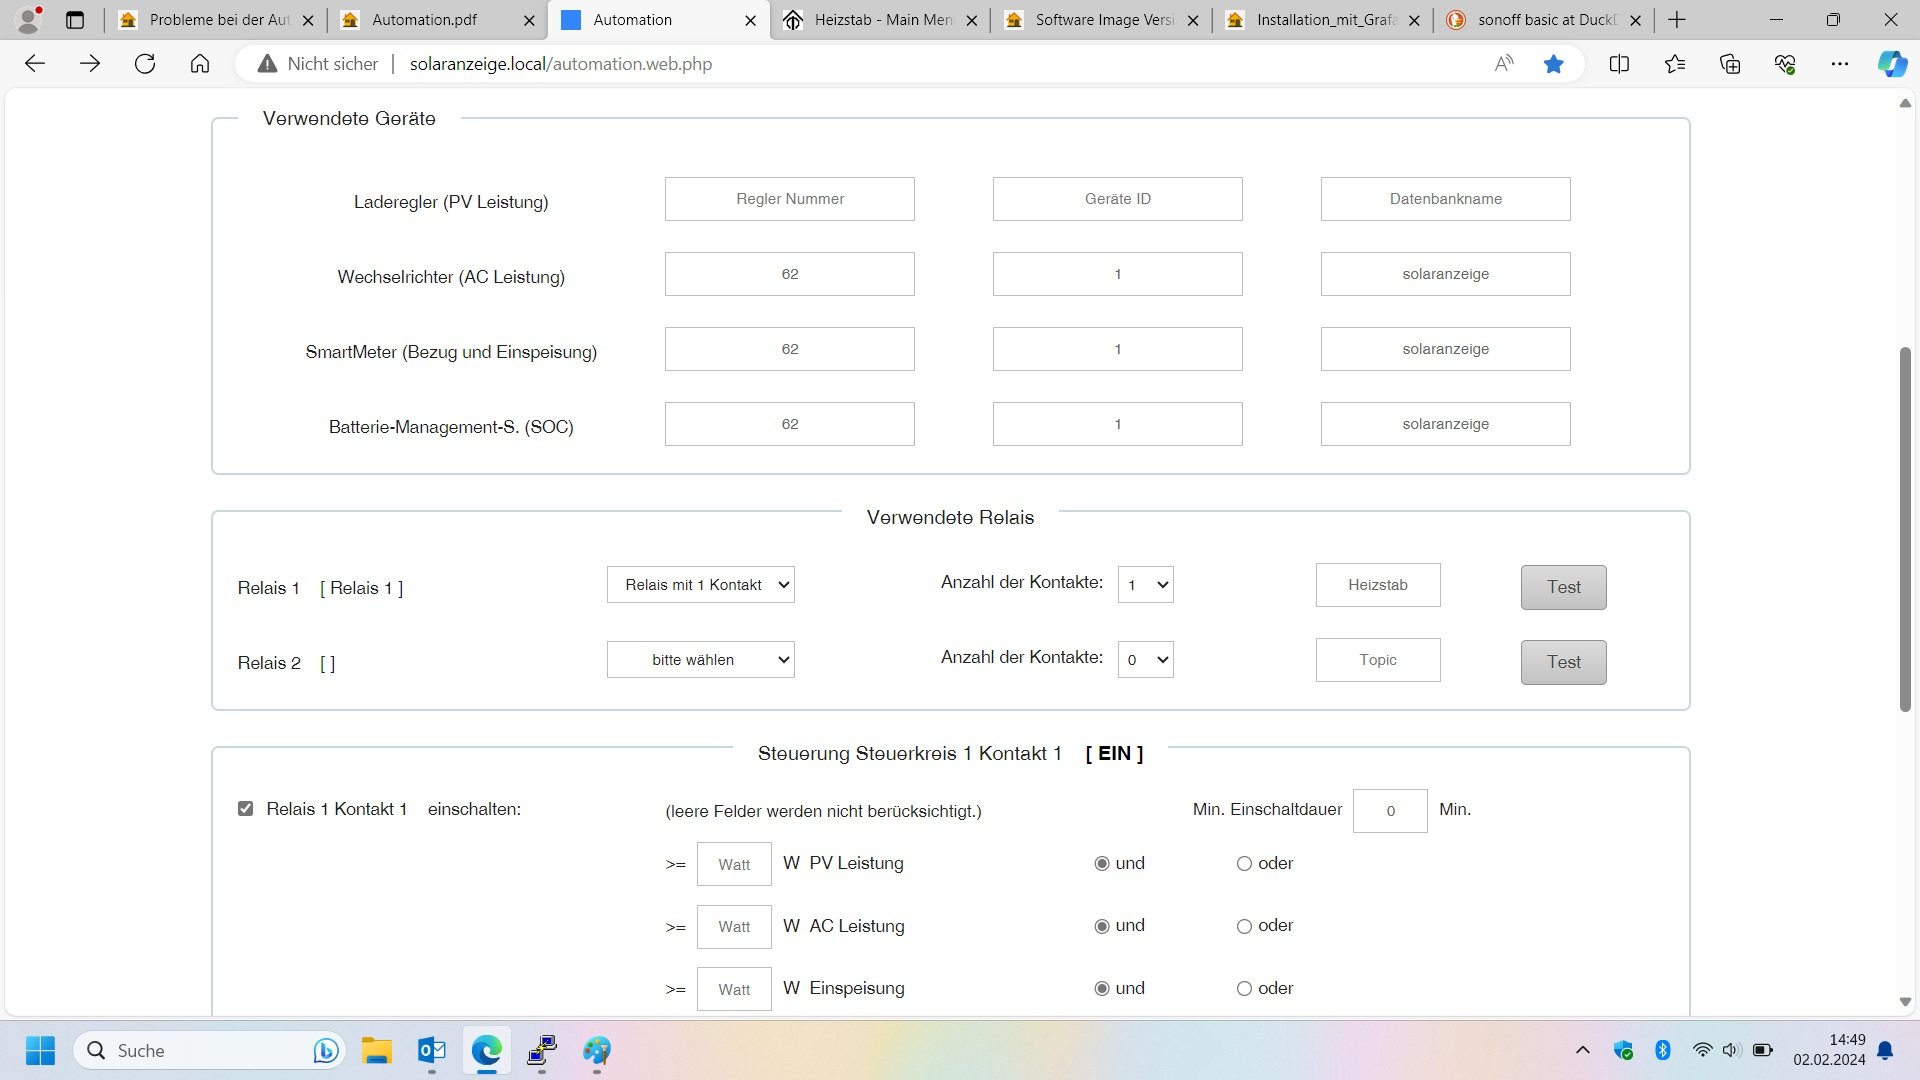Viewport: 1920px width, 1080px height.
Task: Open the Outlook taskbar icon
Action: click(x=432, y=1050)
